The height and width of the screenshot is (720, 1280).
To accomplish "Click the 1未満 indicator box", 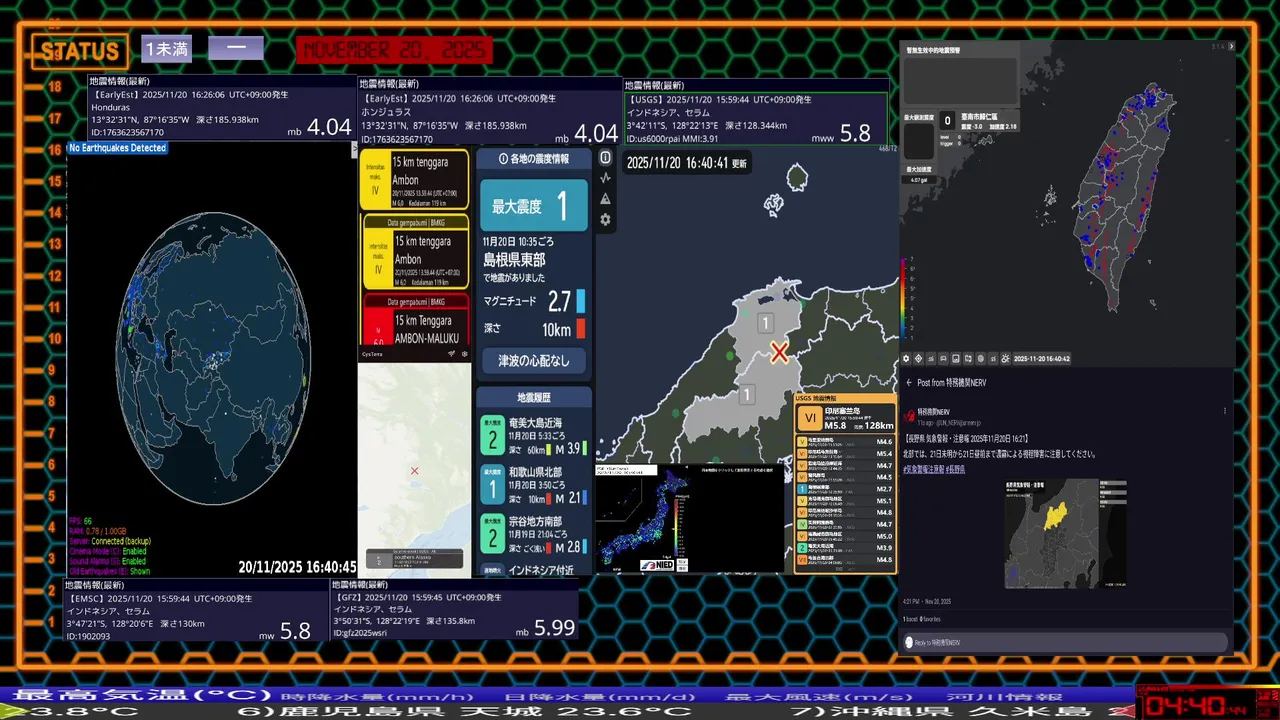I will pos(167,49).
